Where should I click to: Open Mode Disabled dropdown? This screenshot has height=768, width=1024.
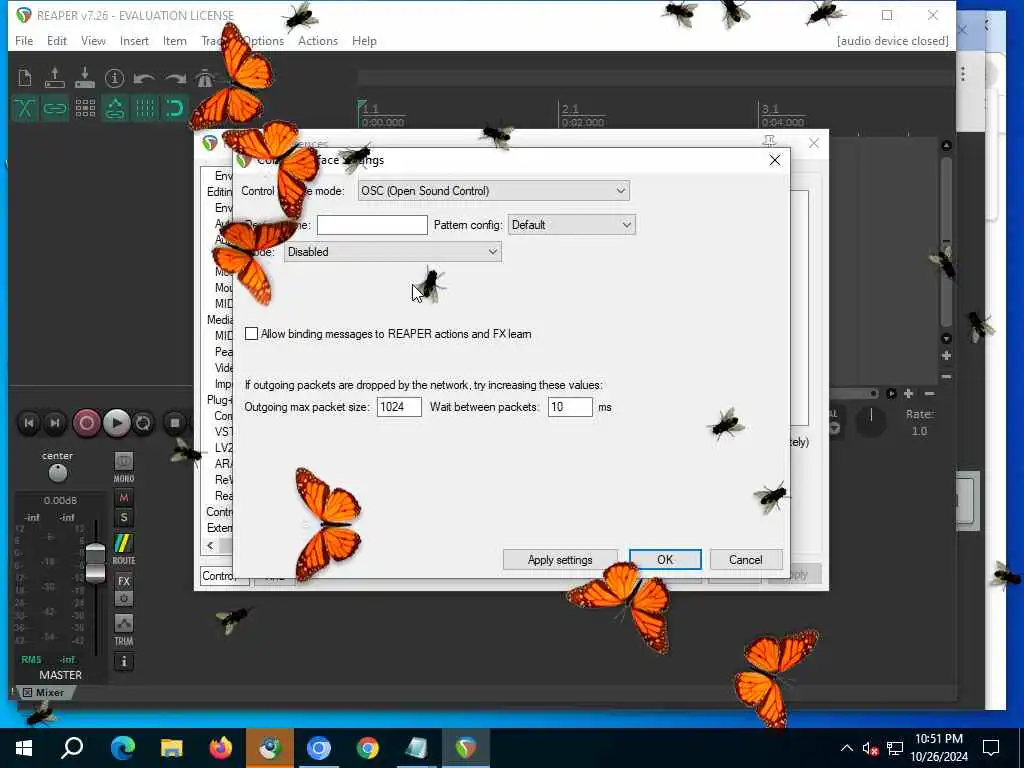click(x=392, y=252)
